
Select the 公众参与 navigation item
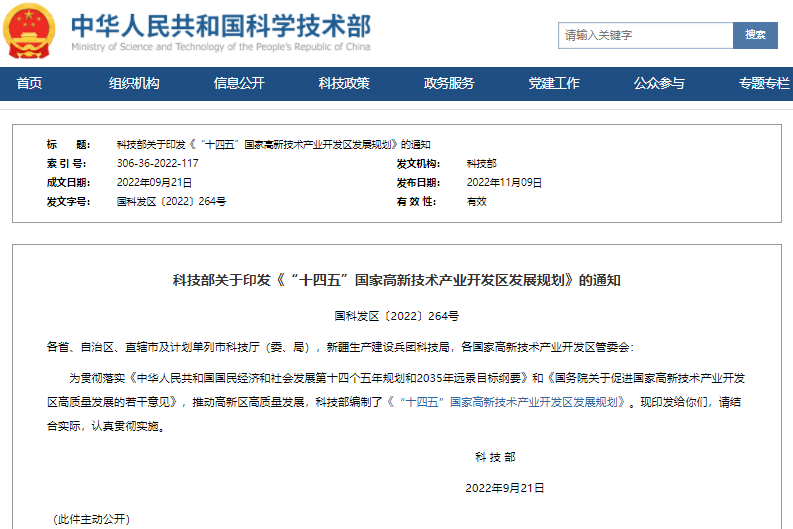click(x=659, y=84)
